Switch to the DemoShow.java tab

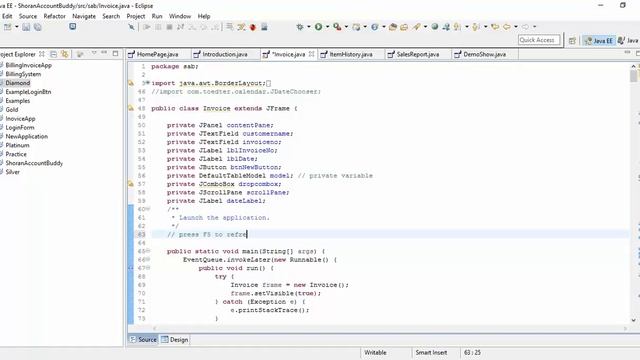484,54
